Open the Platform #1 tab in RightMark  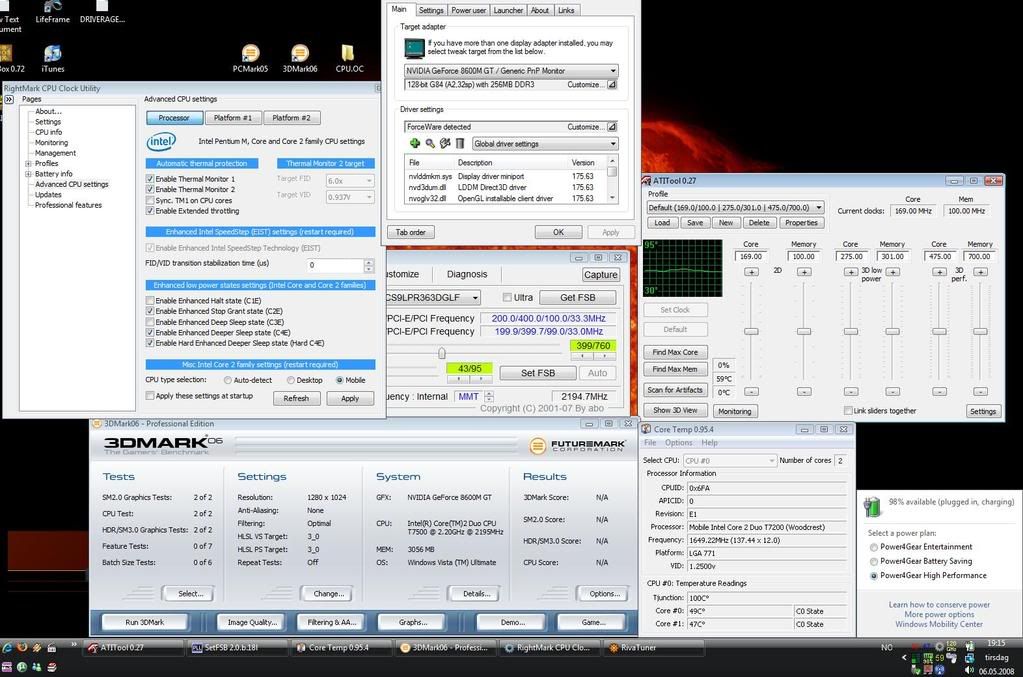233,118
